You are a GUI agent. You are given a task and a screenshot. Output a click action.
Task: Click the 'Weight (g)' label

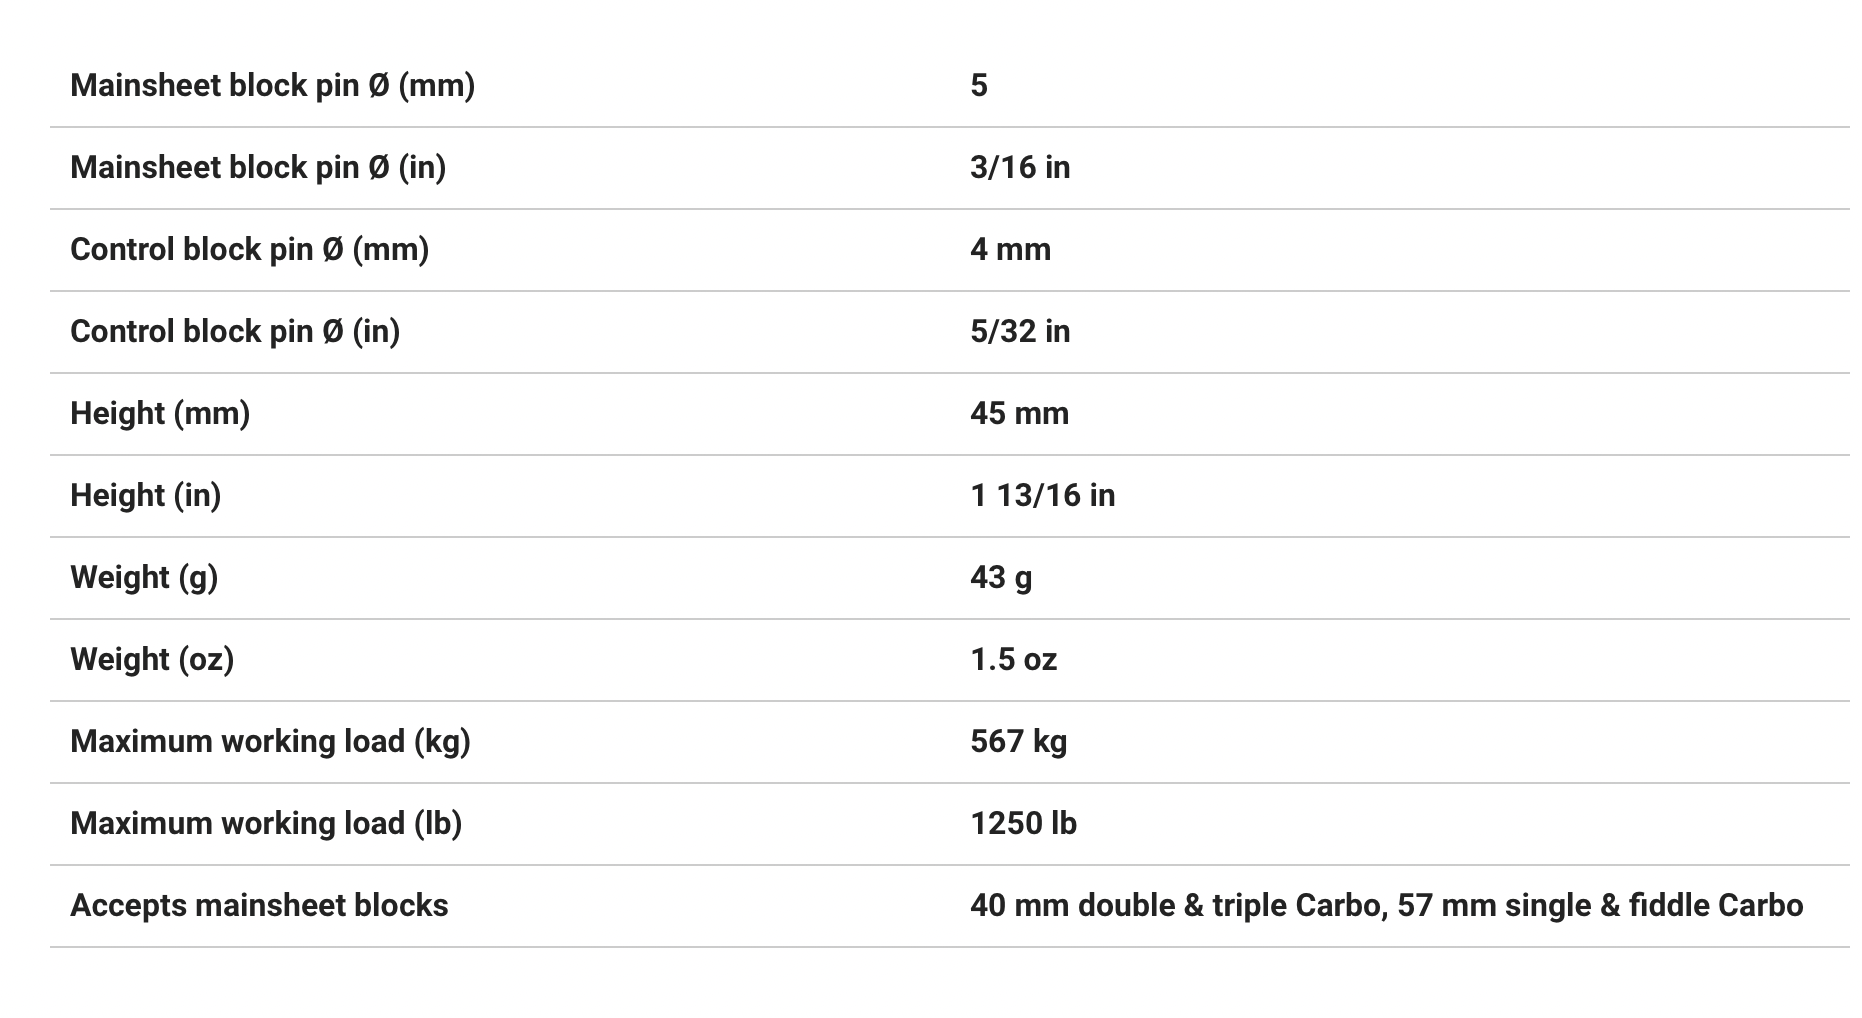click(x=144, y=578)
